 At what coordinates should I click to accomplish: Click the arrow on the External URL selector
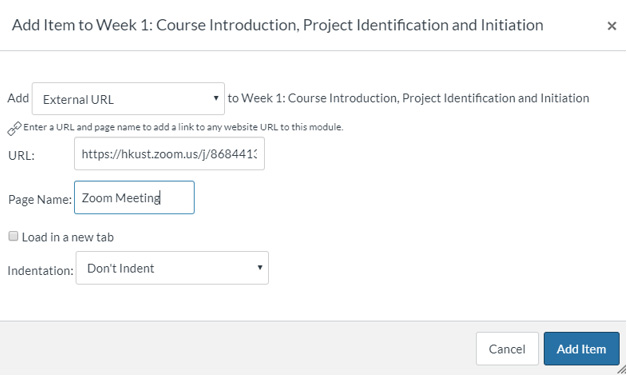pos(216,98)
